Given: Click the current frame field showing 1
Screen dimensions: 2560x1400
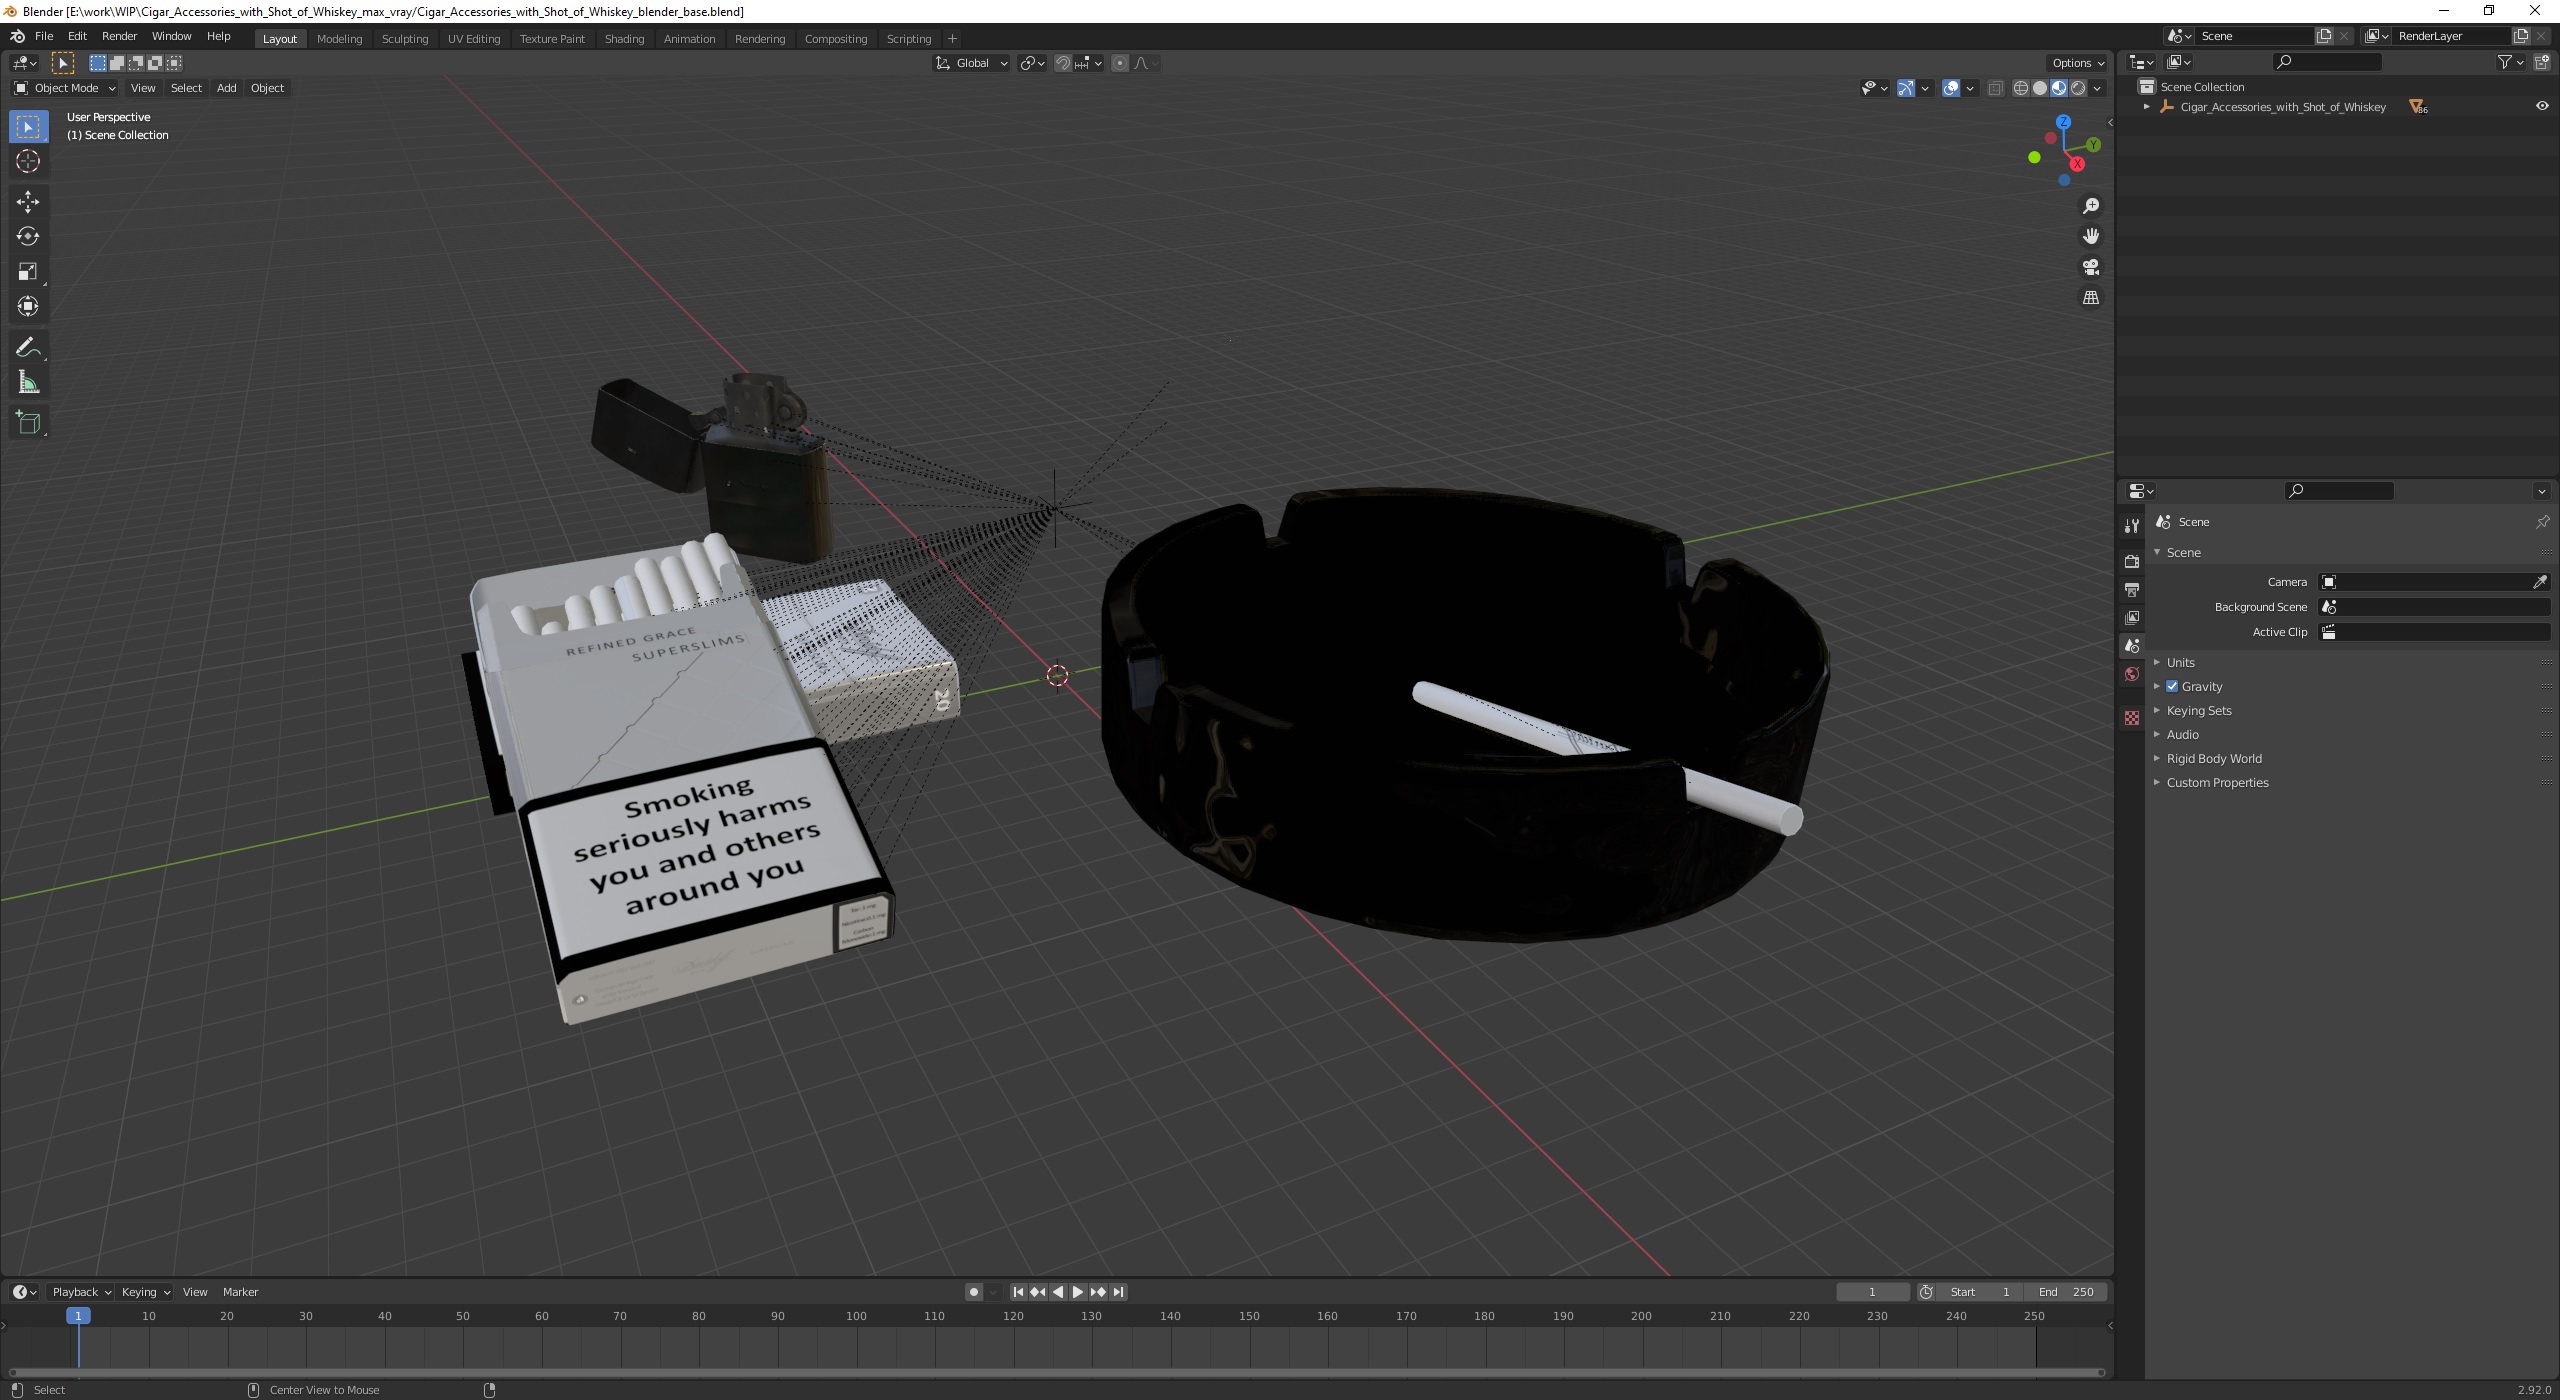Looking at the screenshot, I should click(1872, 1292).
